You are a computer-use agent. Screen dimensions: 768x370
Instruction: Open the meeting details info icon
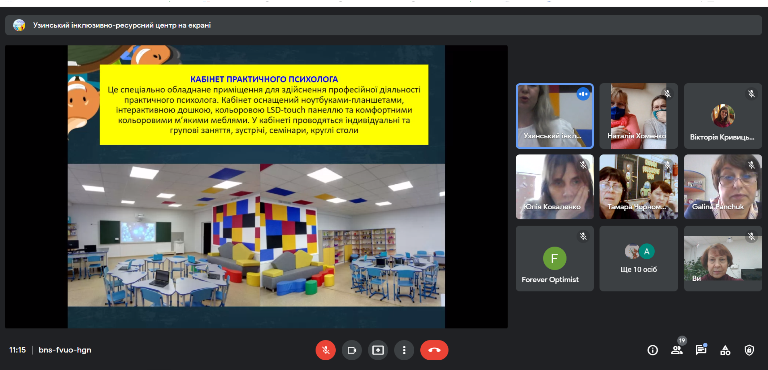[652, 350]
